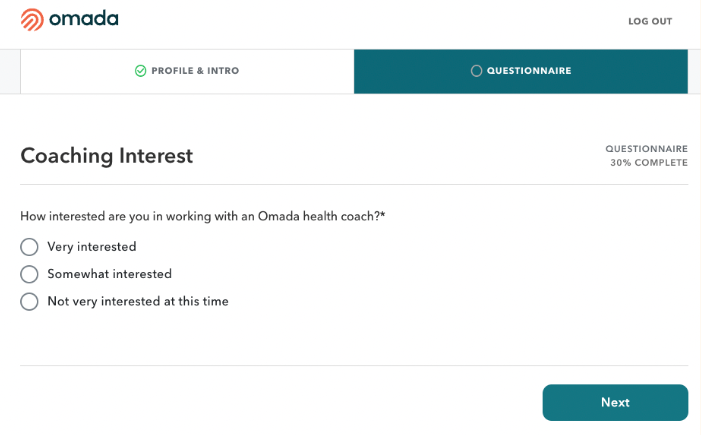Click the Questionnaire label above 30% Complete
Screen dimensions: 701x435
click(646, 149)
